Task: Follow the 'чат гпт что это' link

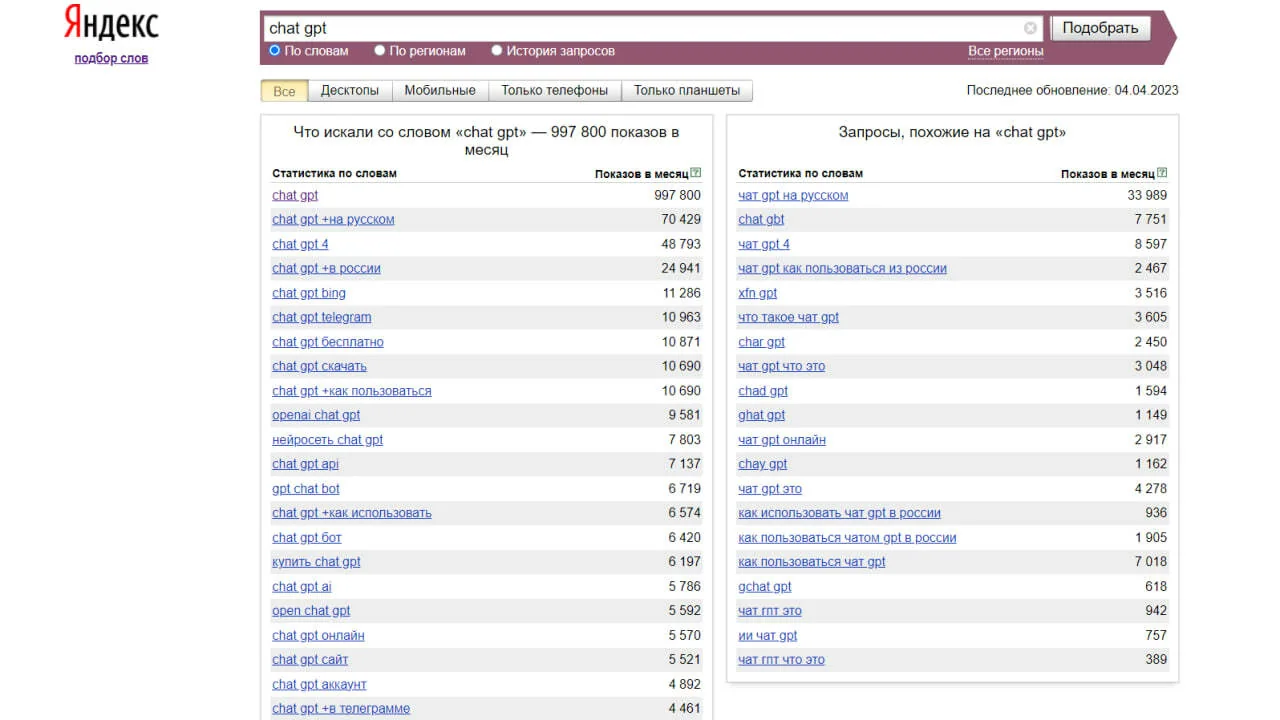Action: 782,660
